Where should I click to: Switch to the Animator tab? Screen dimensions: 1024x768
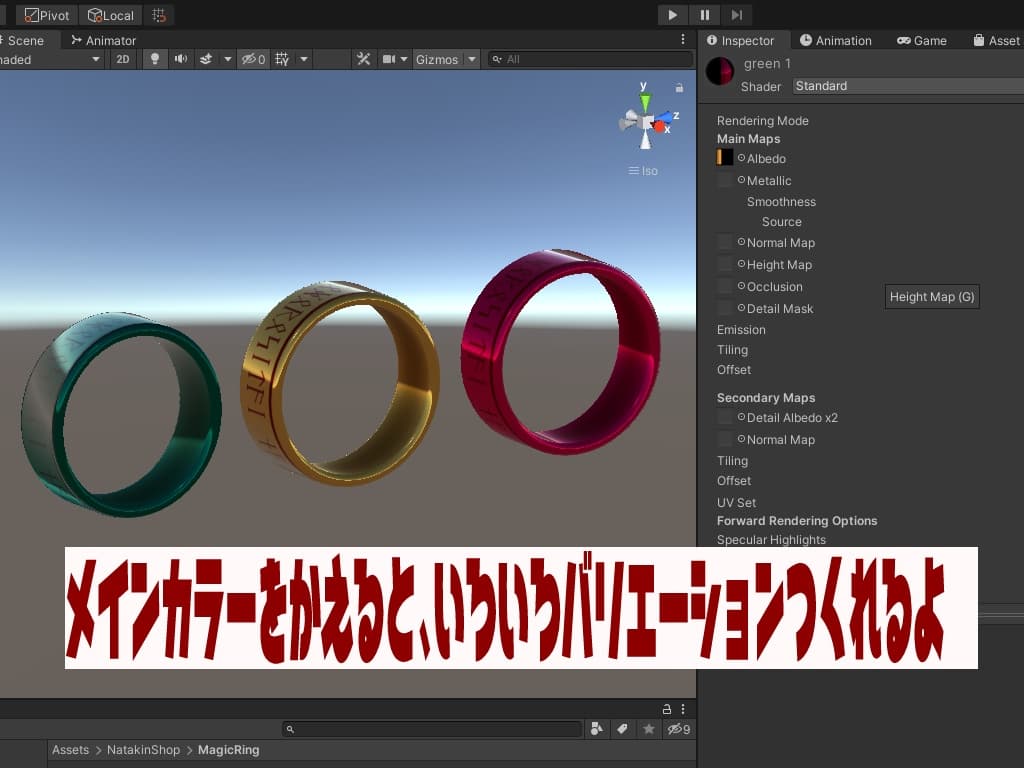tap(103, 40)
